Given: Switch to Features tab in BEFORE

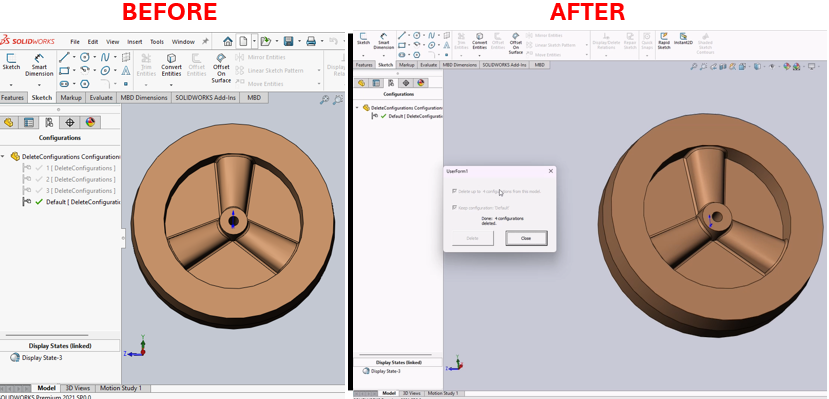Looking at the screenshot, I should (12, 98).
